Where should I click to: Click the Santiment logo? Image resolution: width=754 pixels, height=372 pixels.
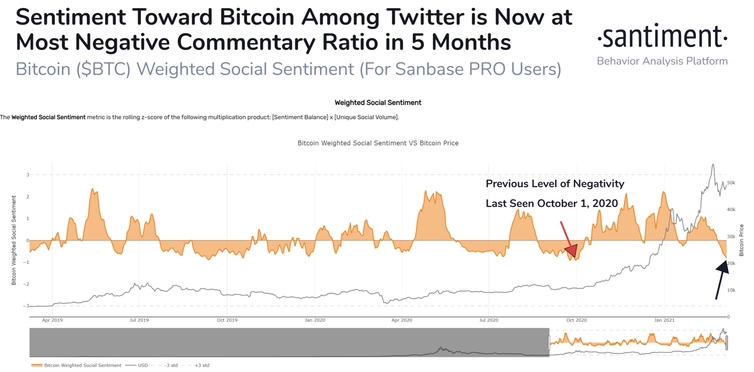tap(662, 37)
